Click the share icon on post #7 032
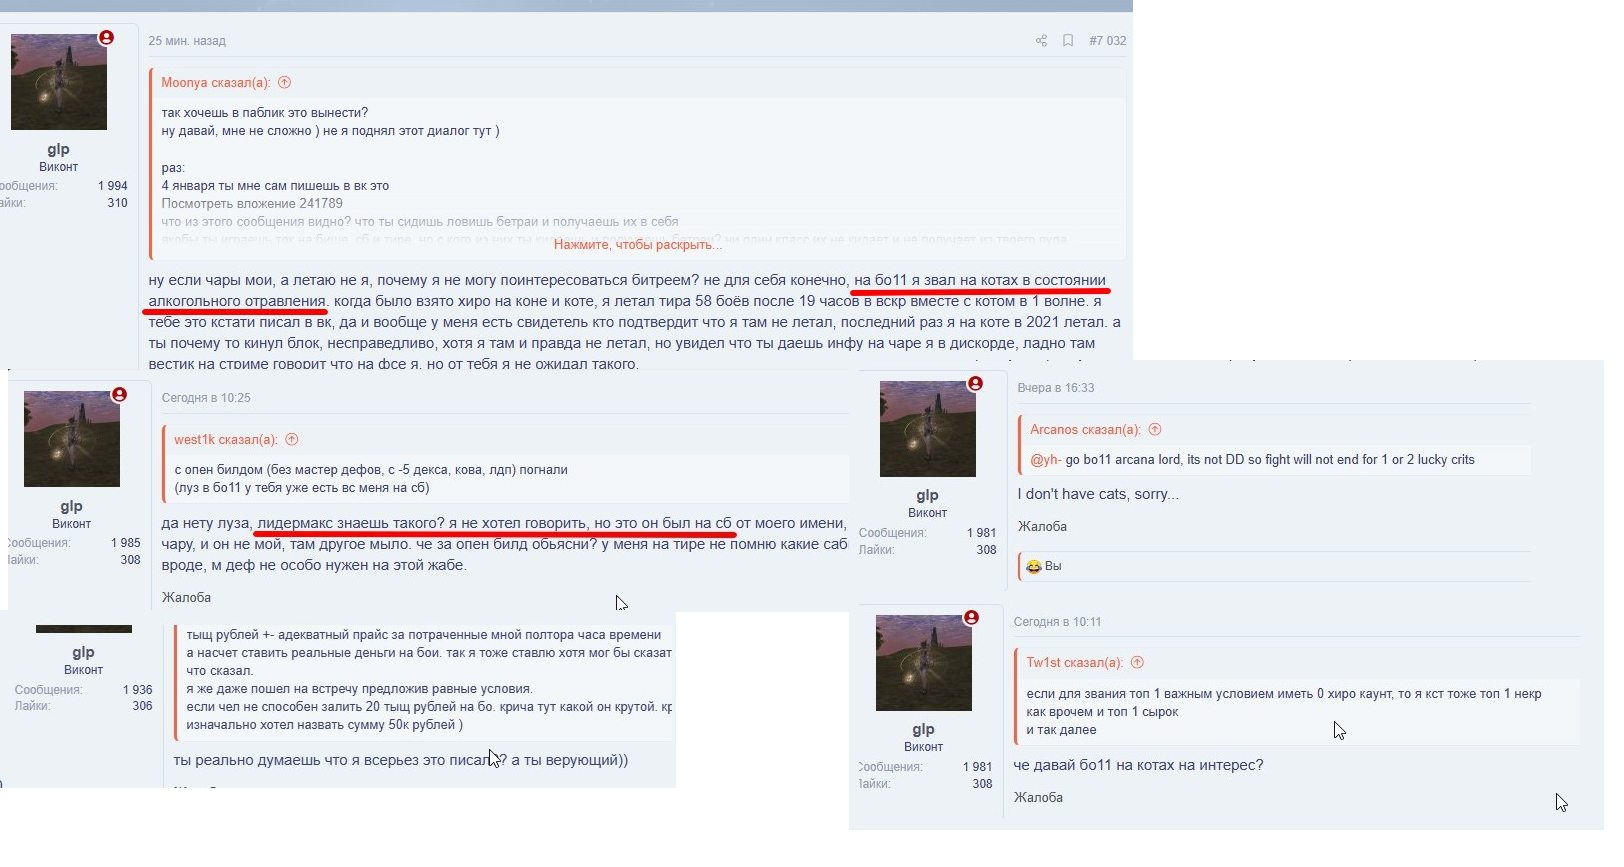Screen dimensions: 1624x867 point(1041,41)
